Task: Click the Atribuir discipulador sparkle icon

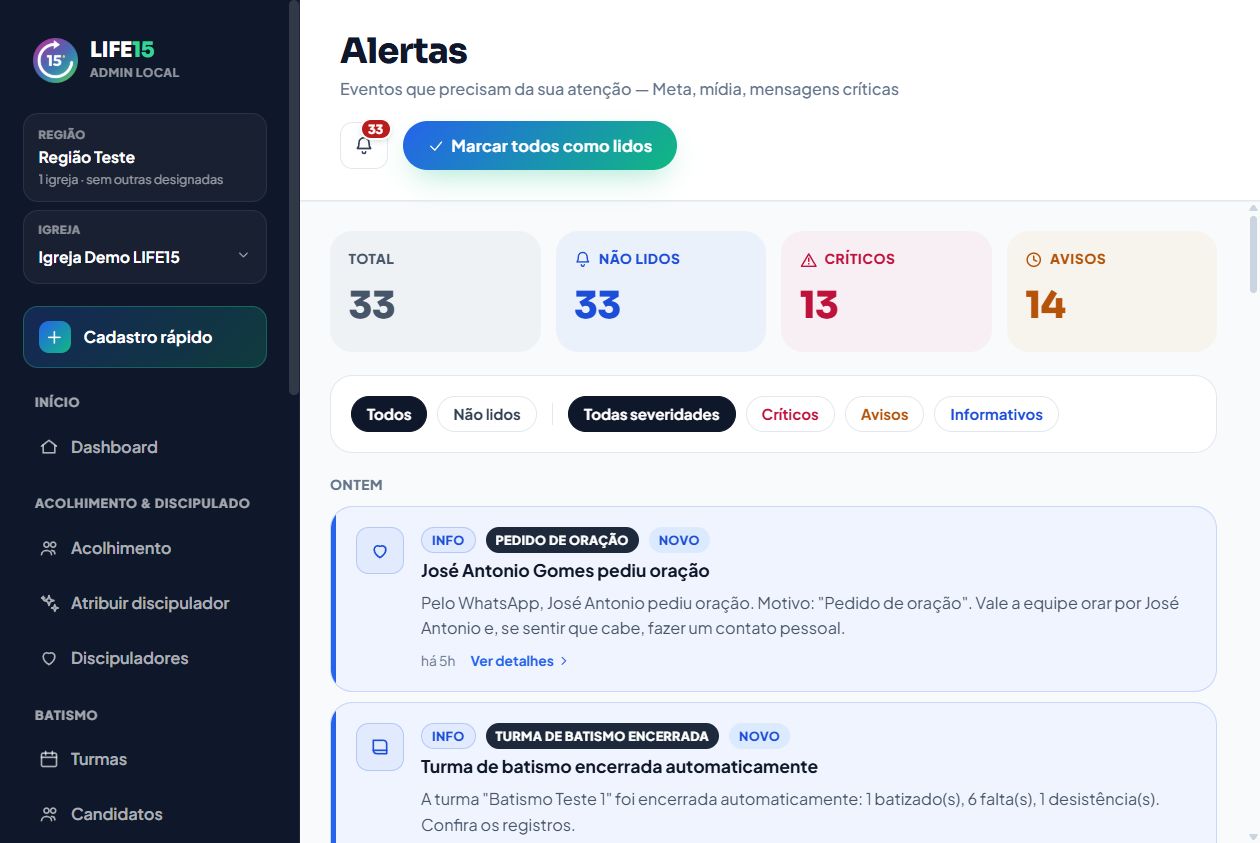Action: coord(48,603)
